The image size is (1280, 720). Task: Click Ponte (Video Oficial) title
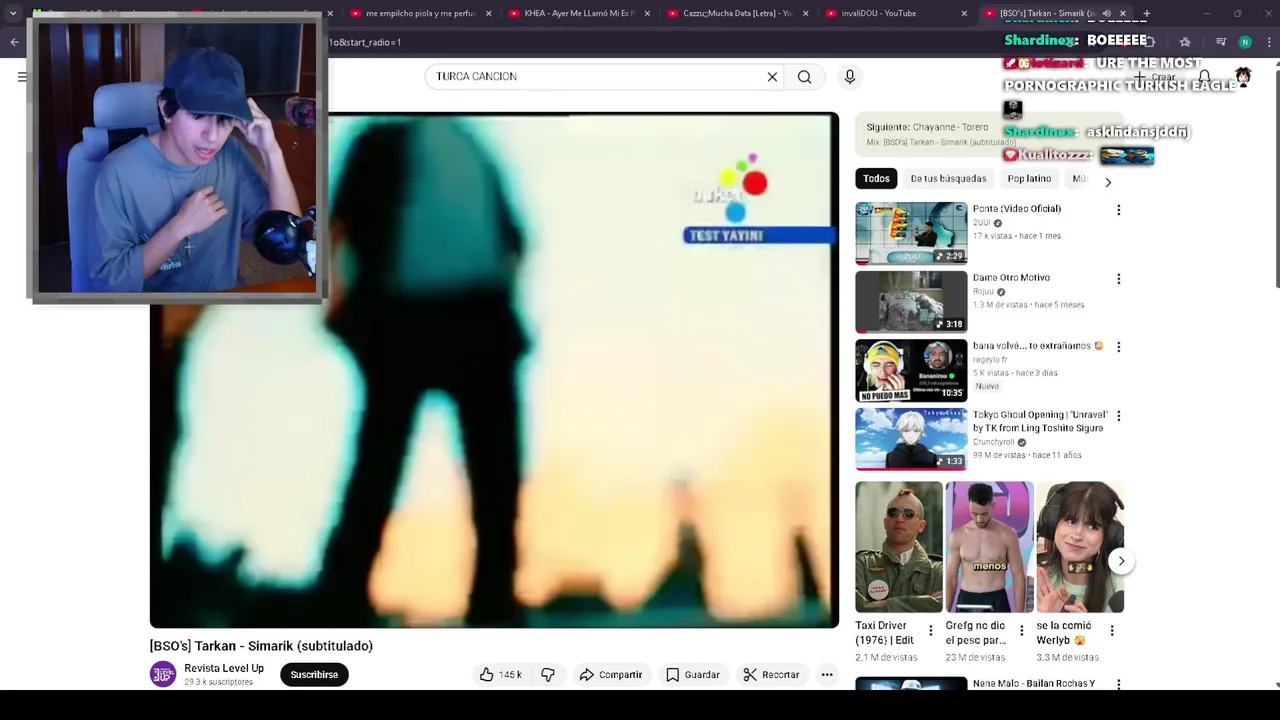(1017, 209)
